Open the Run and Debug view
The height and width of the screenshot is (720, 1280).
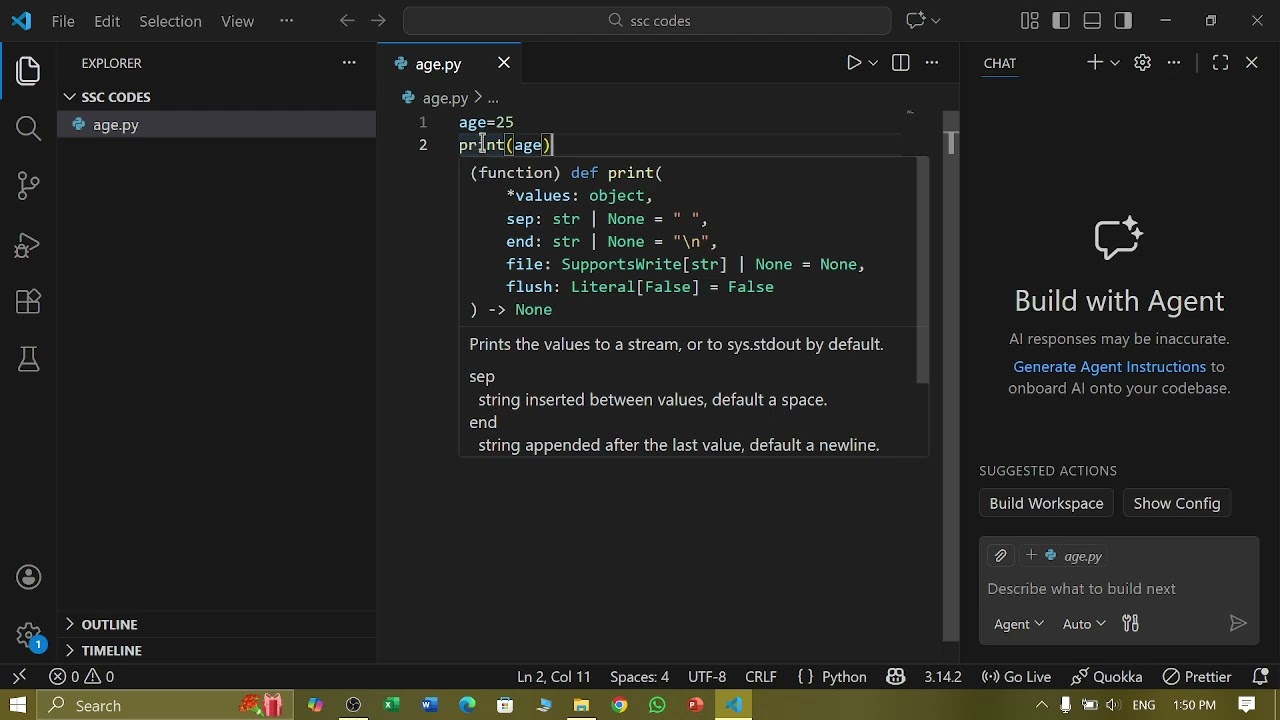(28, 244)
